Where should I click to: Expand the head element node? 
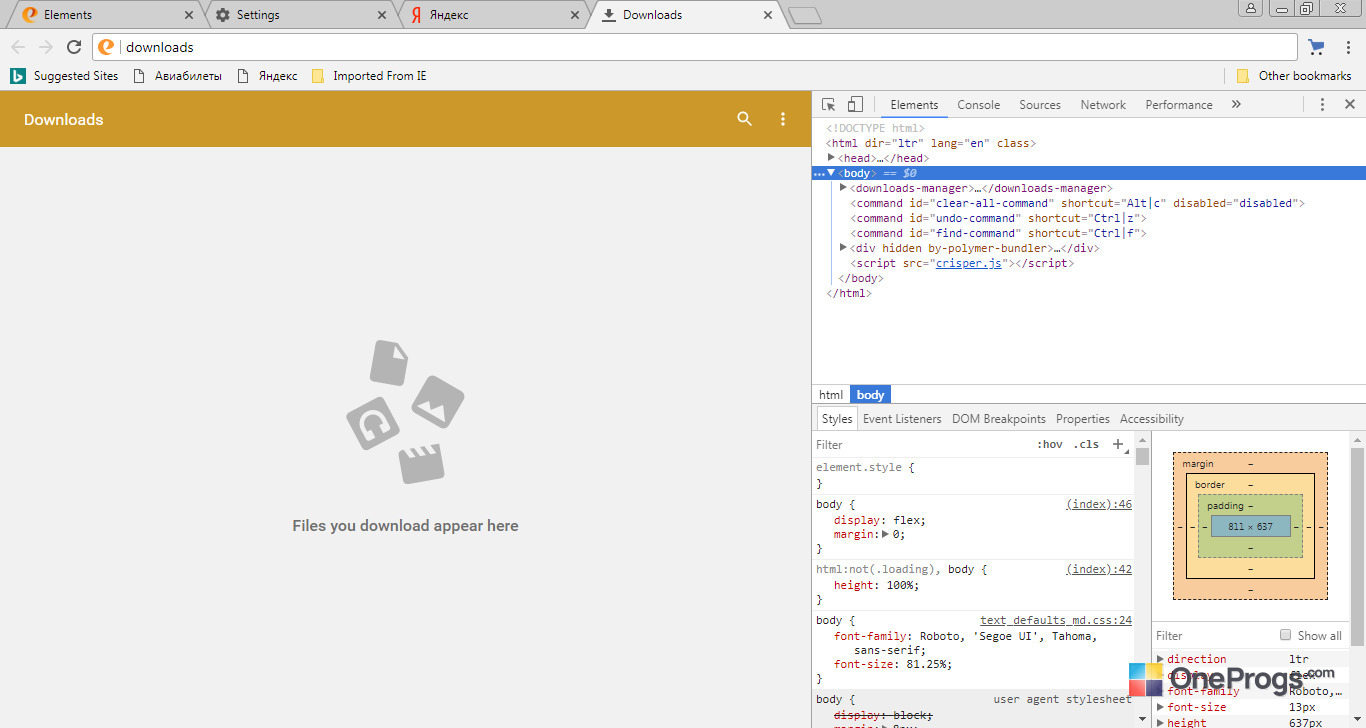[x=831, y=158]
